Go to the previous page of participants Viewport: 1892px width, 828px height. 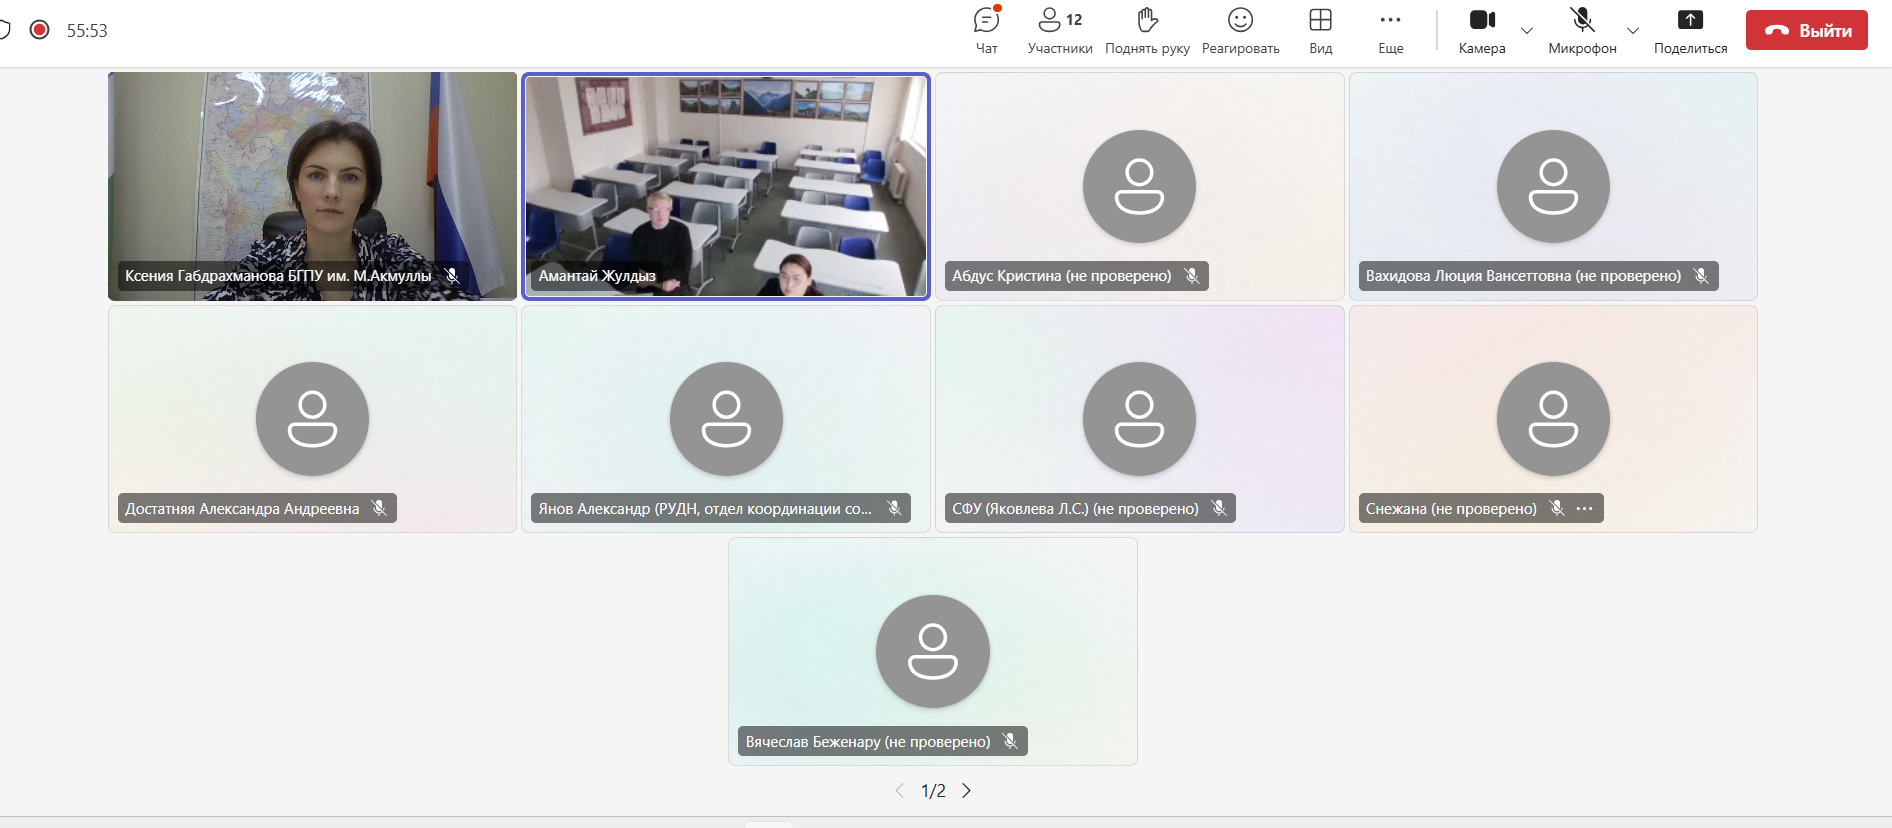899,791
